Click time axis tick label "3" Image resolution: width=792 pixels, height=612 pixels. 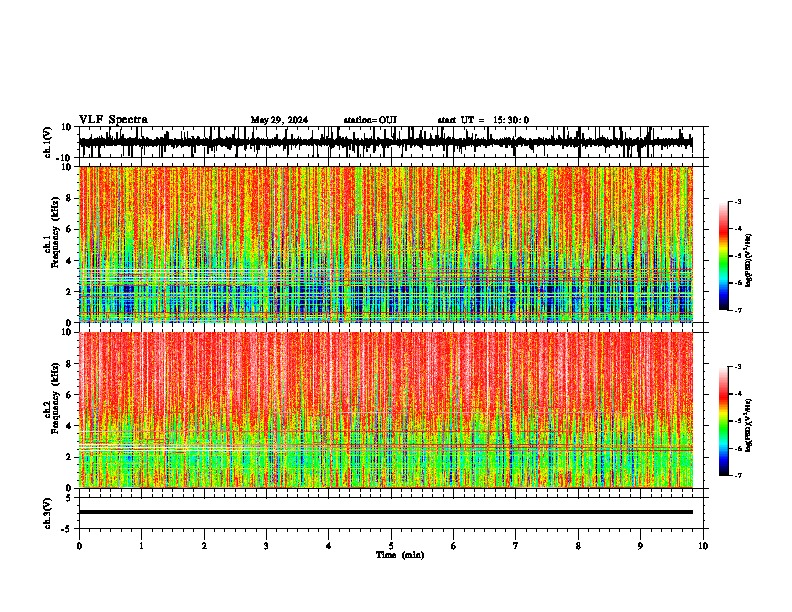coord(266,546)
